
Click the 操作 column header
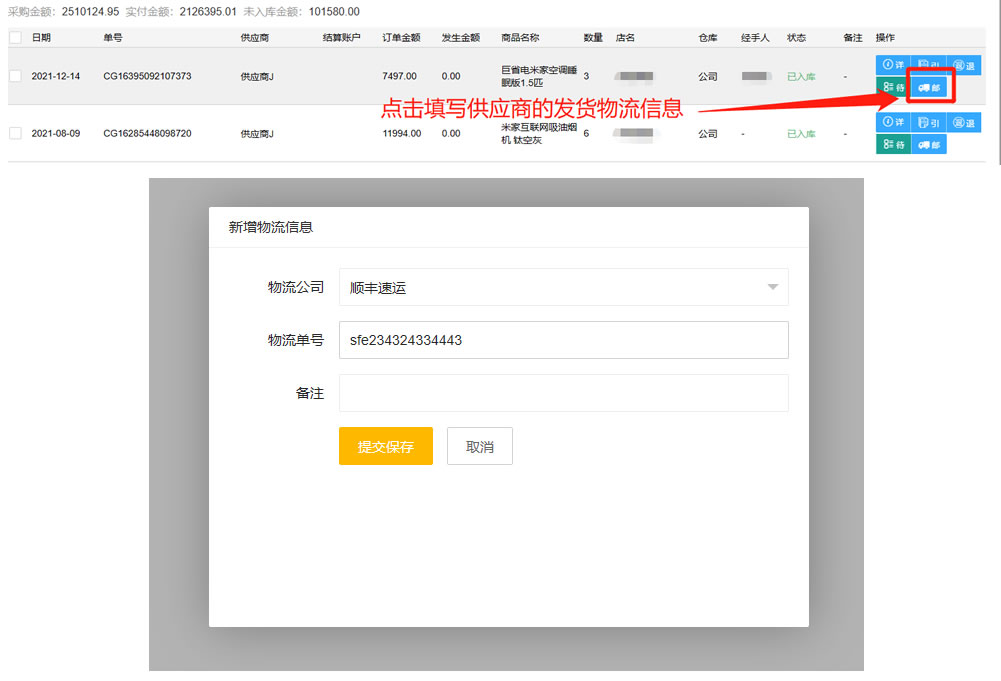point(885,38)
